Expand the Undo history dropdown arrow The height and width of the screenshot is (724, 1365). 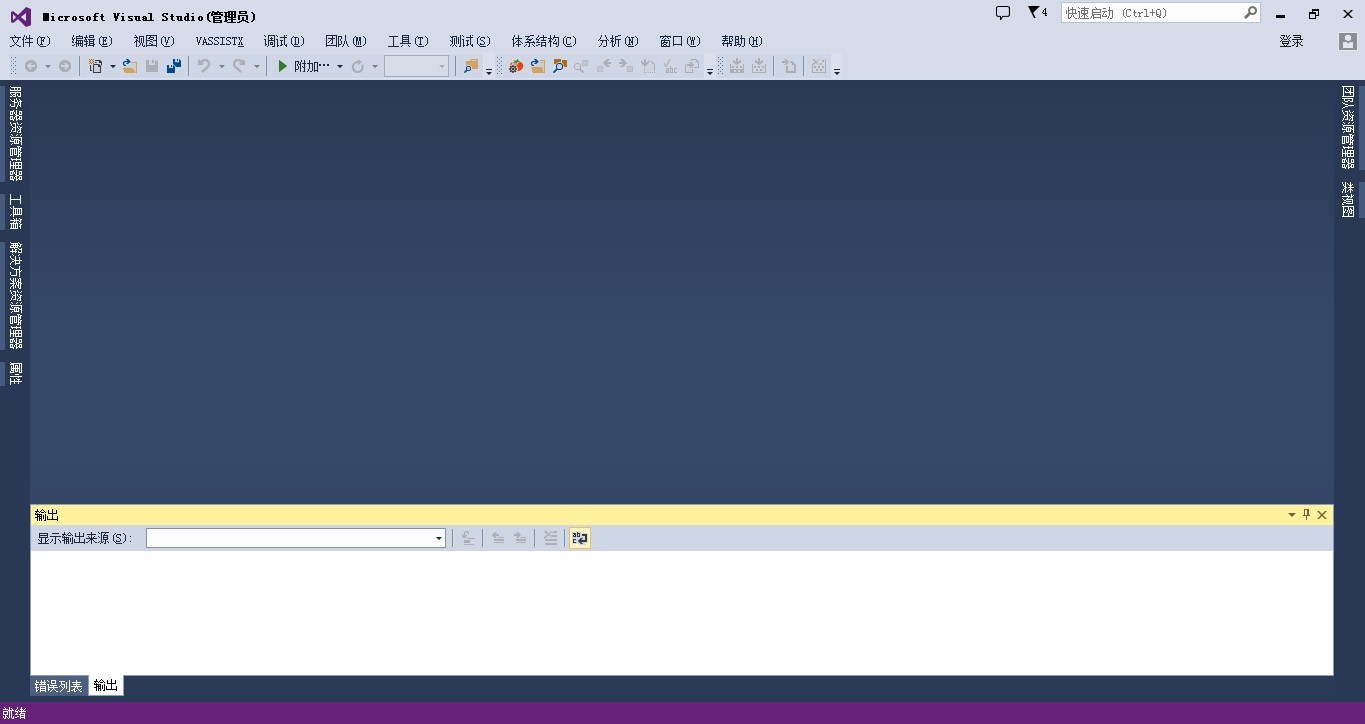coord(221,66)
